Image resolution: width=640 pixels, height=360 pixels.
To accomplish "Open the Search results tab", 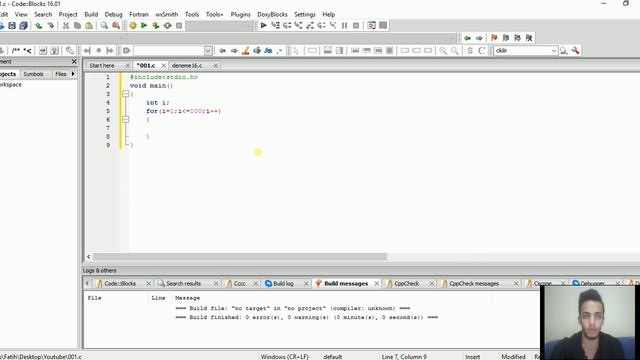I will coord(183,283).
